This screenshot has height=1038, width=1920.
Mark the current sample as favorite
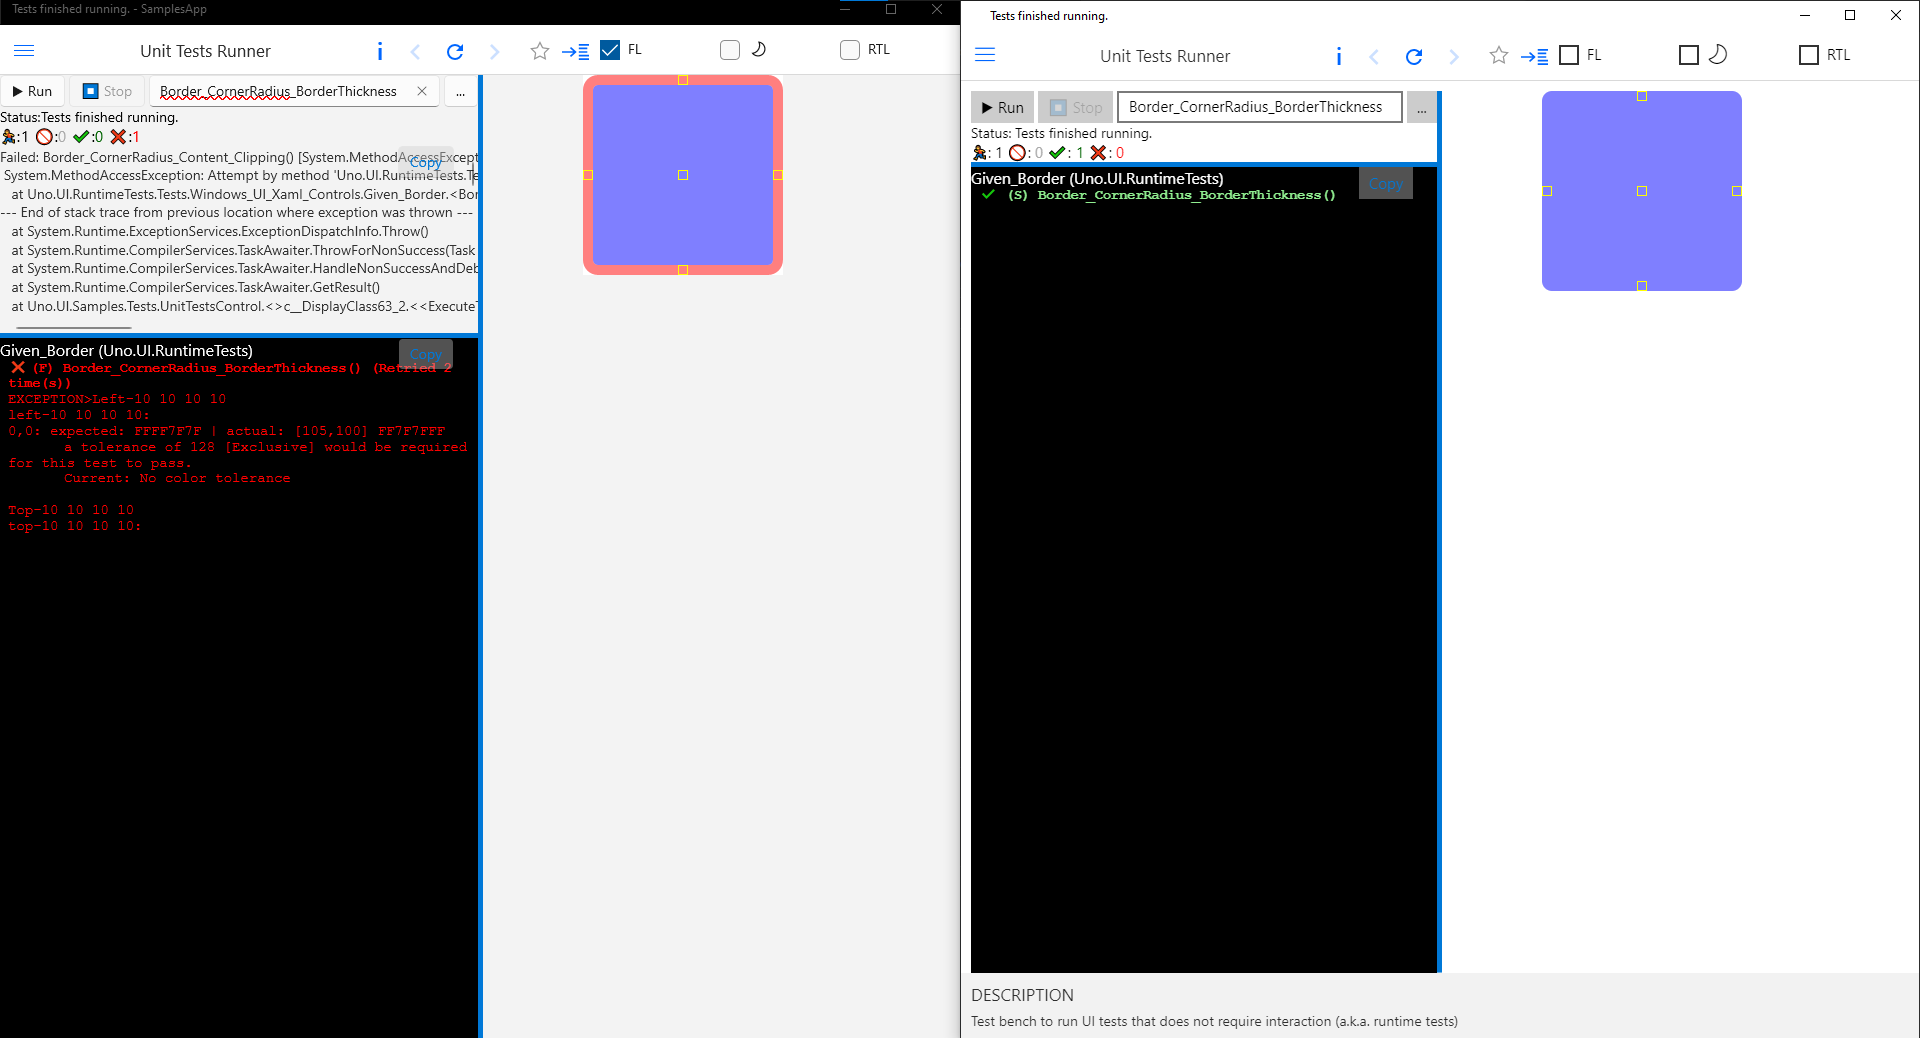539,51
